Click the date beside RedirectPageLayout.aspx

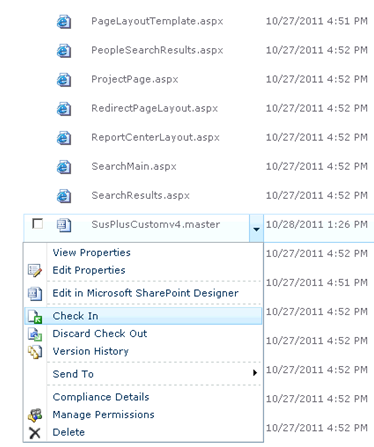tap(317, 108)
